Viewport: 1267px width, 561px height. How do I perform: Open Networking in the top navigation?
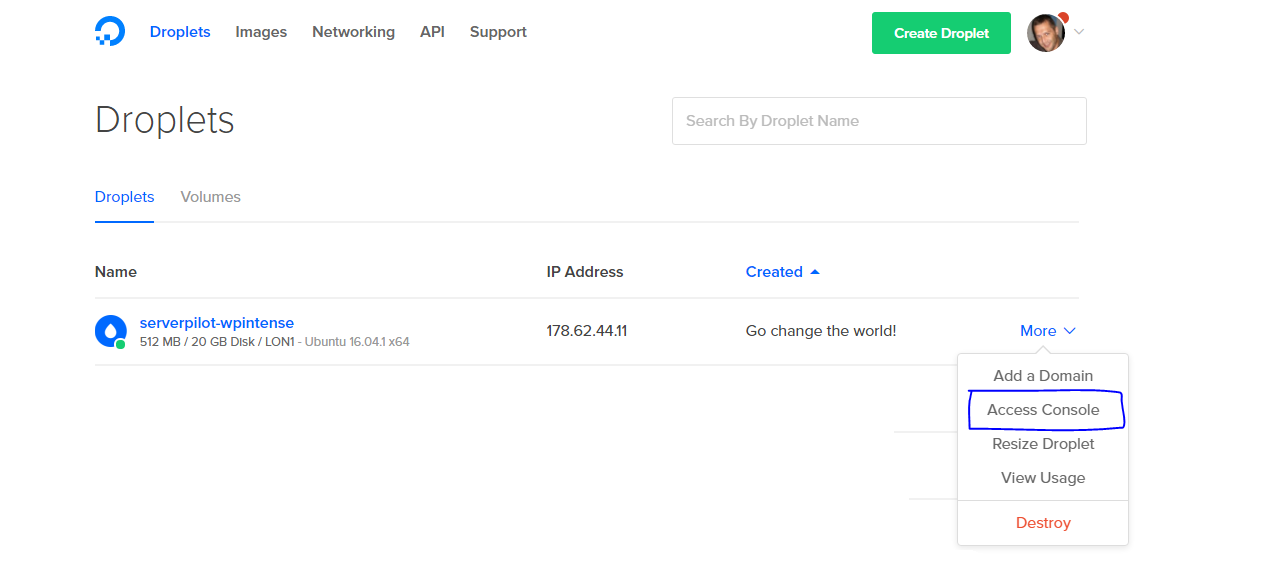click(x=353, y=32)
